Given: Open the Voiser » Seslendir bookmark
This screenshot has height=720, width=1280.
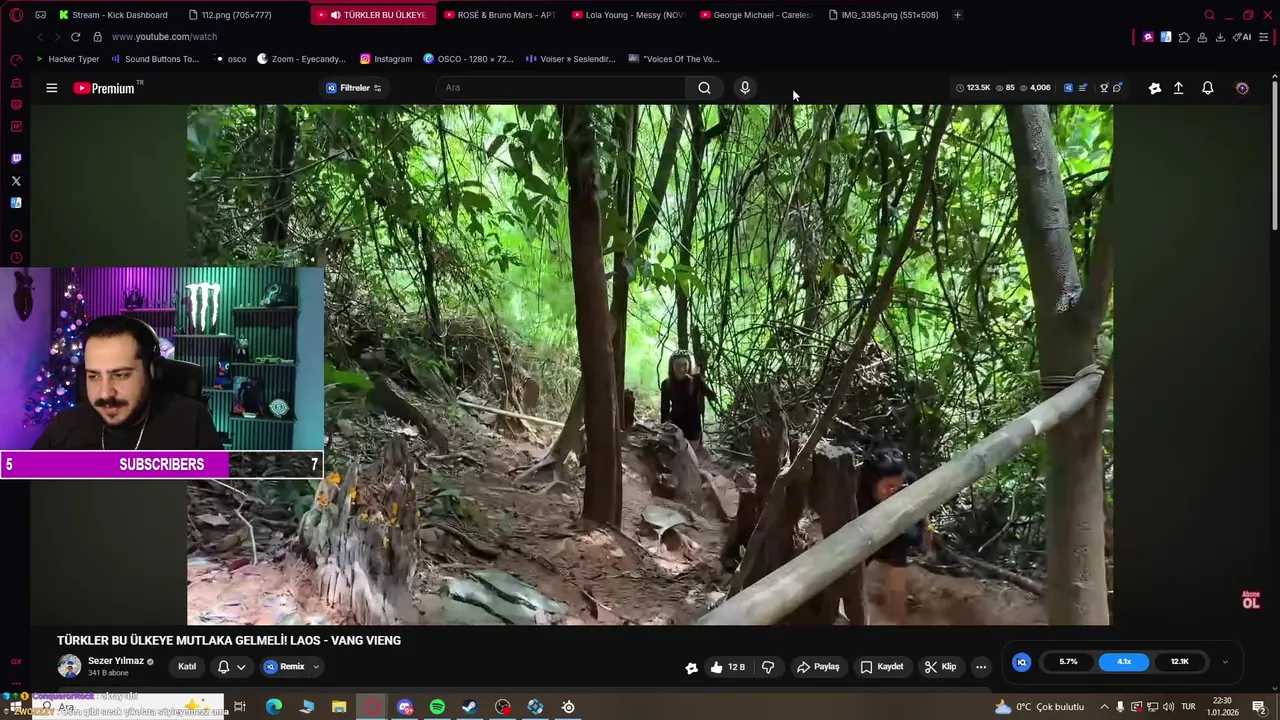Looking at the screenshot, I should click(x=570, y=59).
